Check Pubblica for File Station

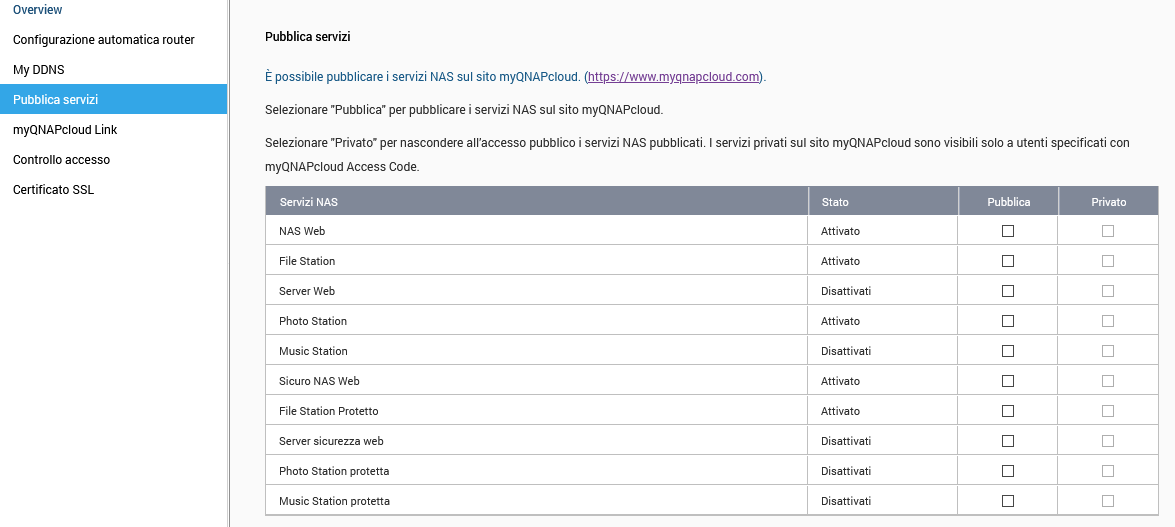point(1008,261)
